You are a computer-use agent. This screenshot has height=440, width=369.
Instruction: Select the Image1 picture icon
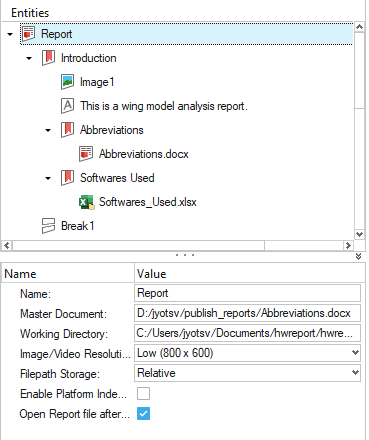(x=68, y=82)
